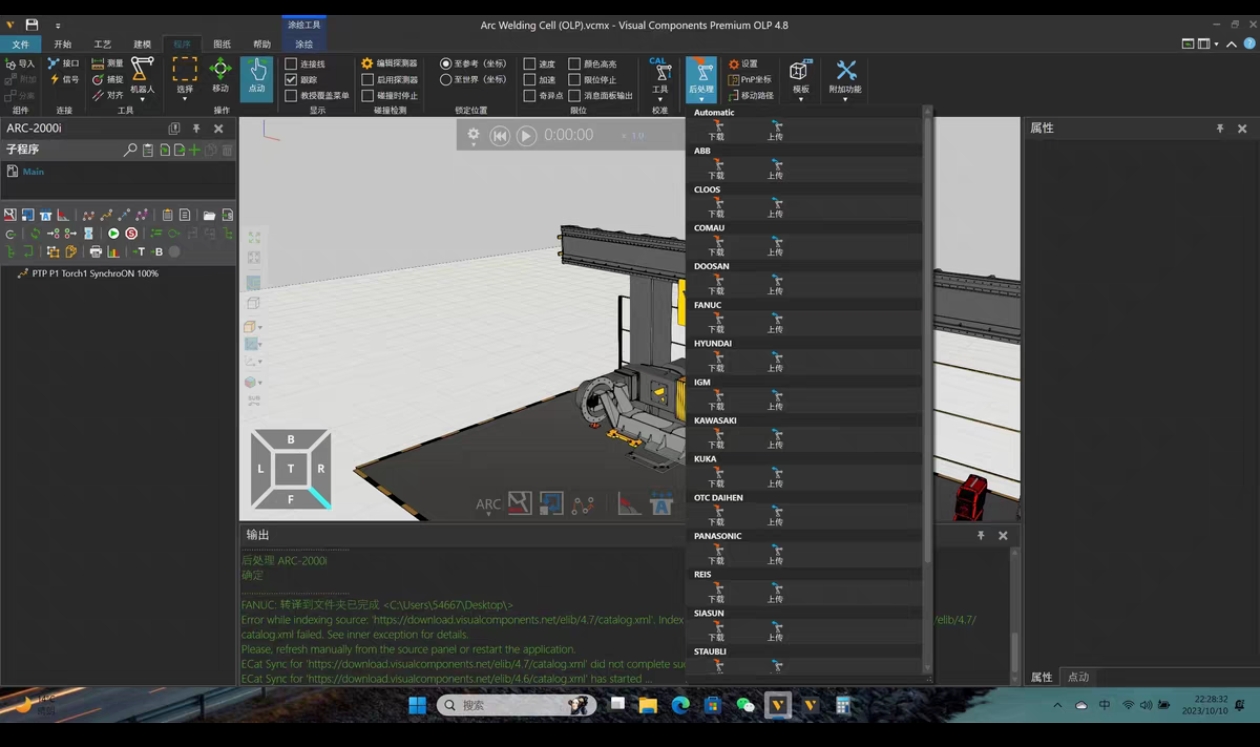This screenshot has width=1260, height=747.
Task: Click the T statement icon in program toolbar
Action: pyautogui.click(x=140, y=252)
